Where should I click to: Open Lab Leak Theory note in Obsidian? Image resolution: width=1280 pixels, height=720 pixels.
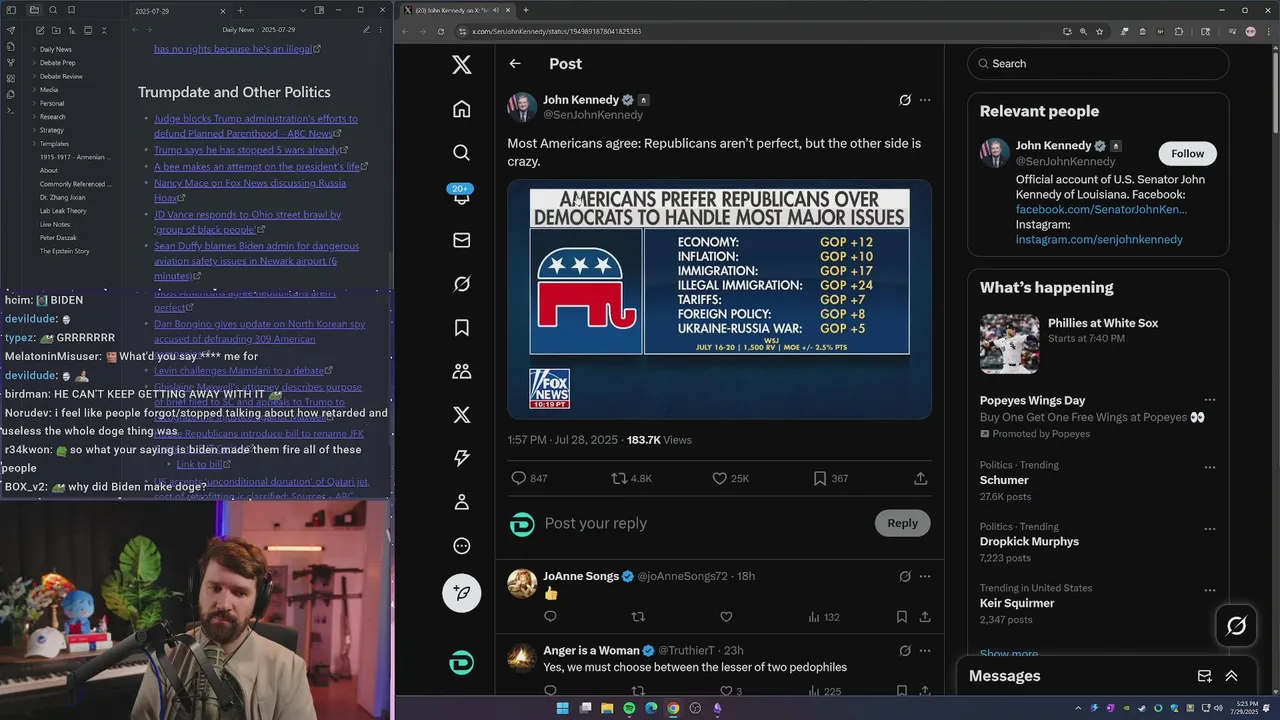63,211
